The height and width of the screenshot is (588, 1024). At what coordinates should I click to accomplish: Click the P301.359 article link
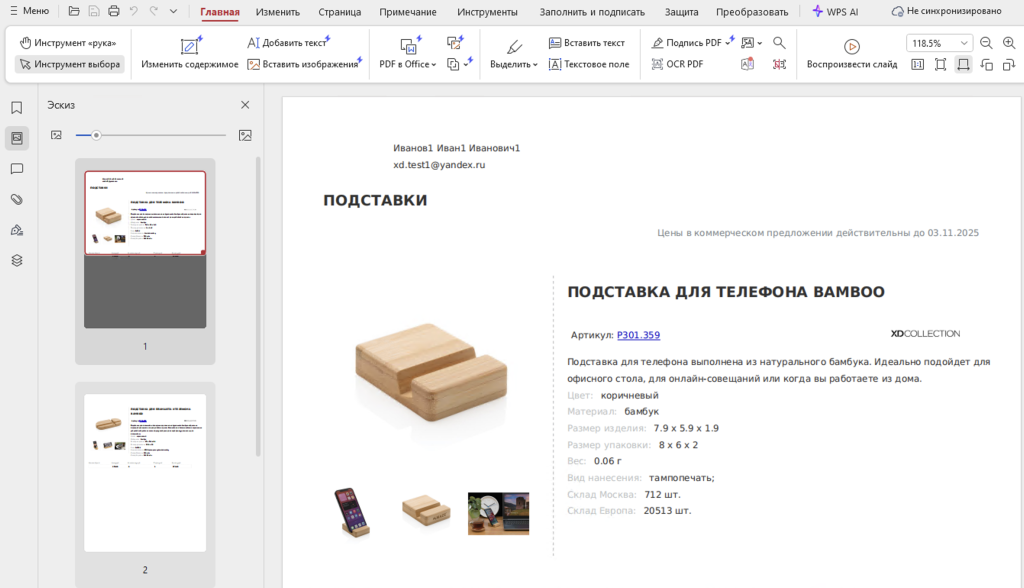pyautogui.click(x=638, y=335)
